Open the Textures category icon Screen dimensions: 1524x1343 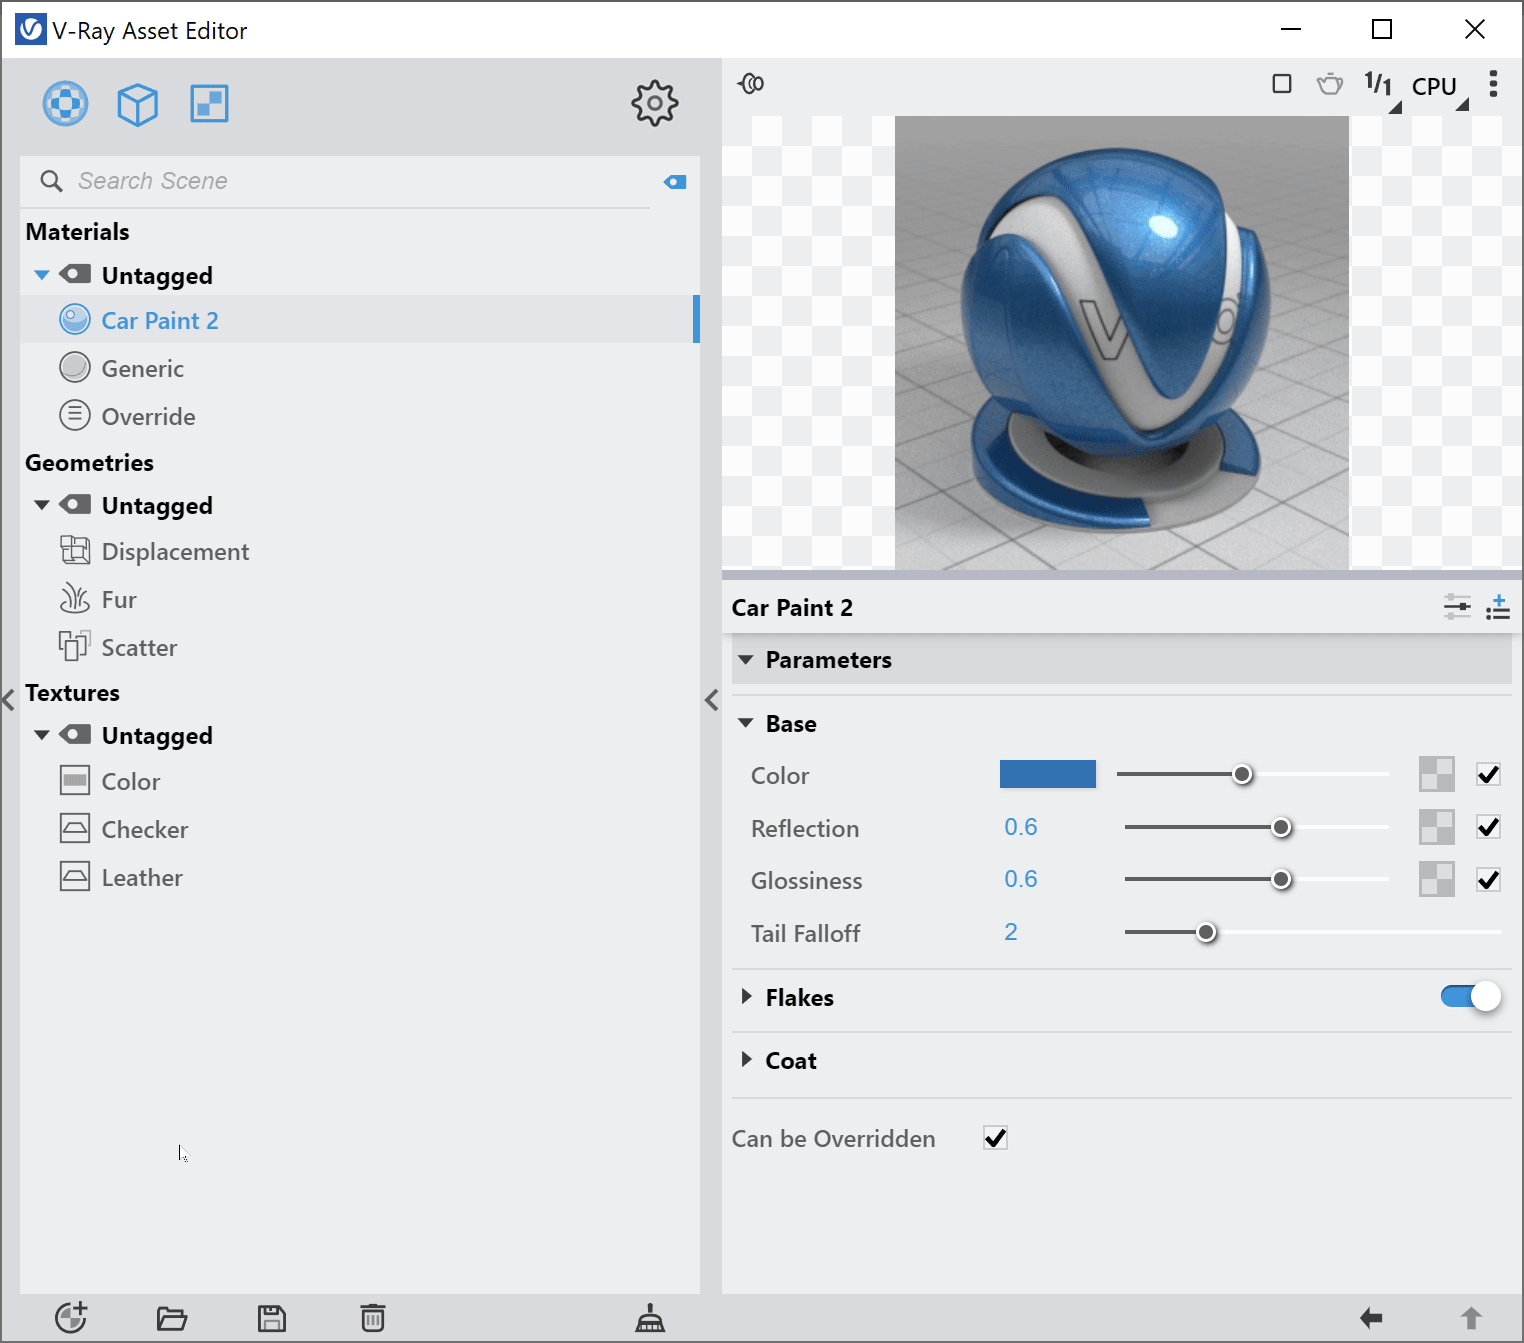(209, 104)
